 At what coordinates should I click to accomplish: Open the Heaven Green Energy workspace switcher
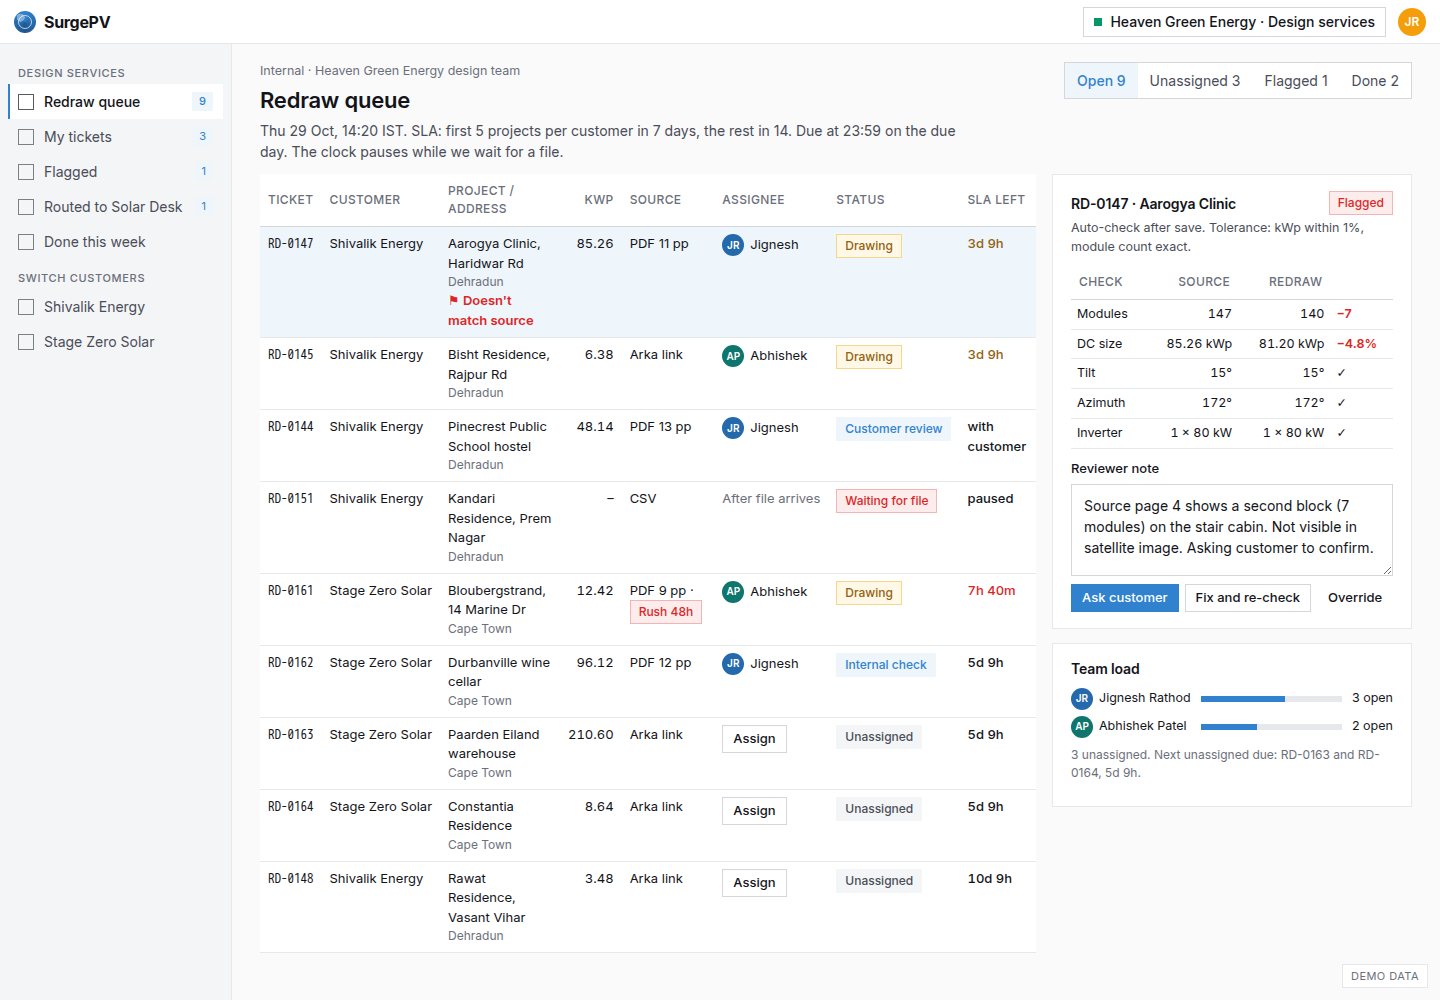tap(1234, 22)
